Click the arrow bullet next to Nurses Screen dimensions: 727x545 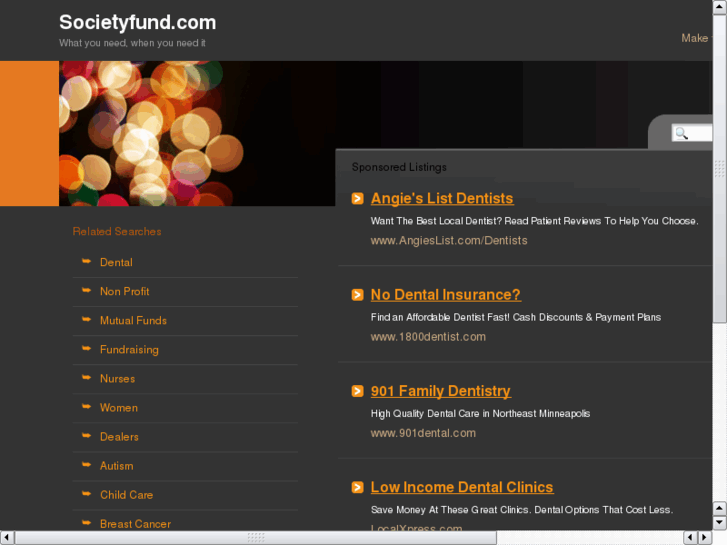click(x=86, y=378)
